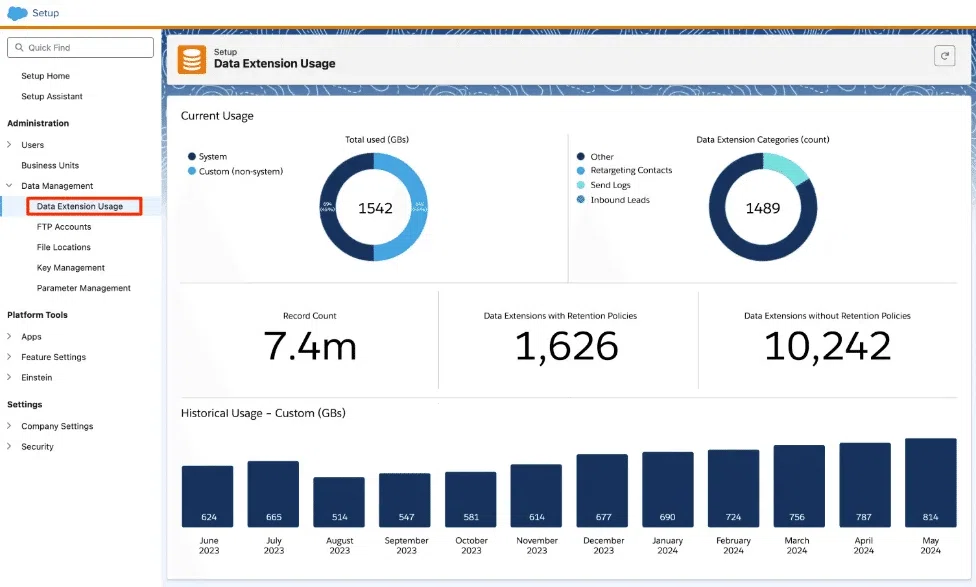Click the refresh icon button
Viewport: 976px width, 587px height.
(x=944, y=56)
